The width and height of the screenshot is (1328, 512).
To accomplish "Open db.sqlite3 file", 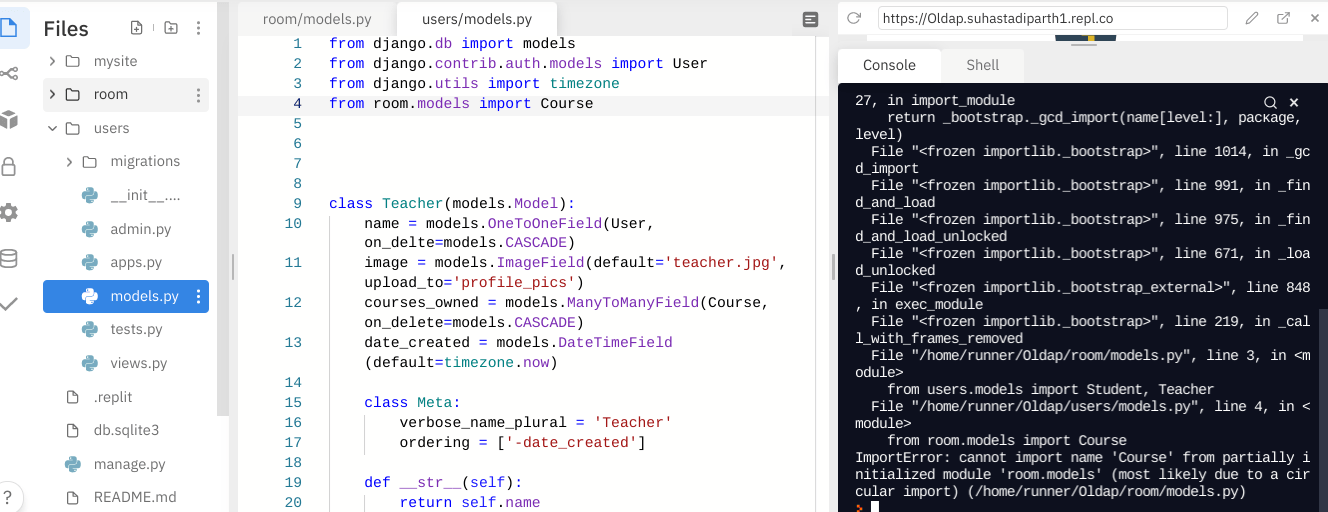I will [x=125, y=430].
